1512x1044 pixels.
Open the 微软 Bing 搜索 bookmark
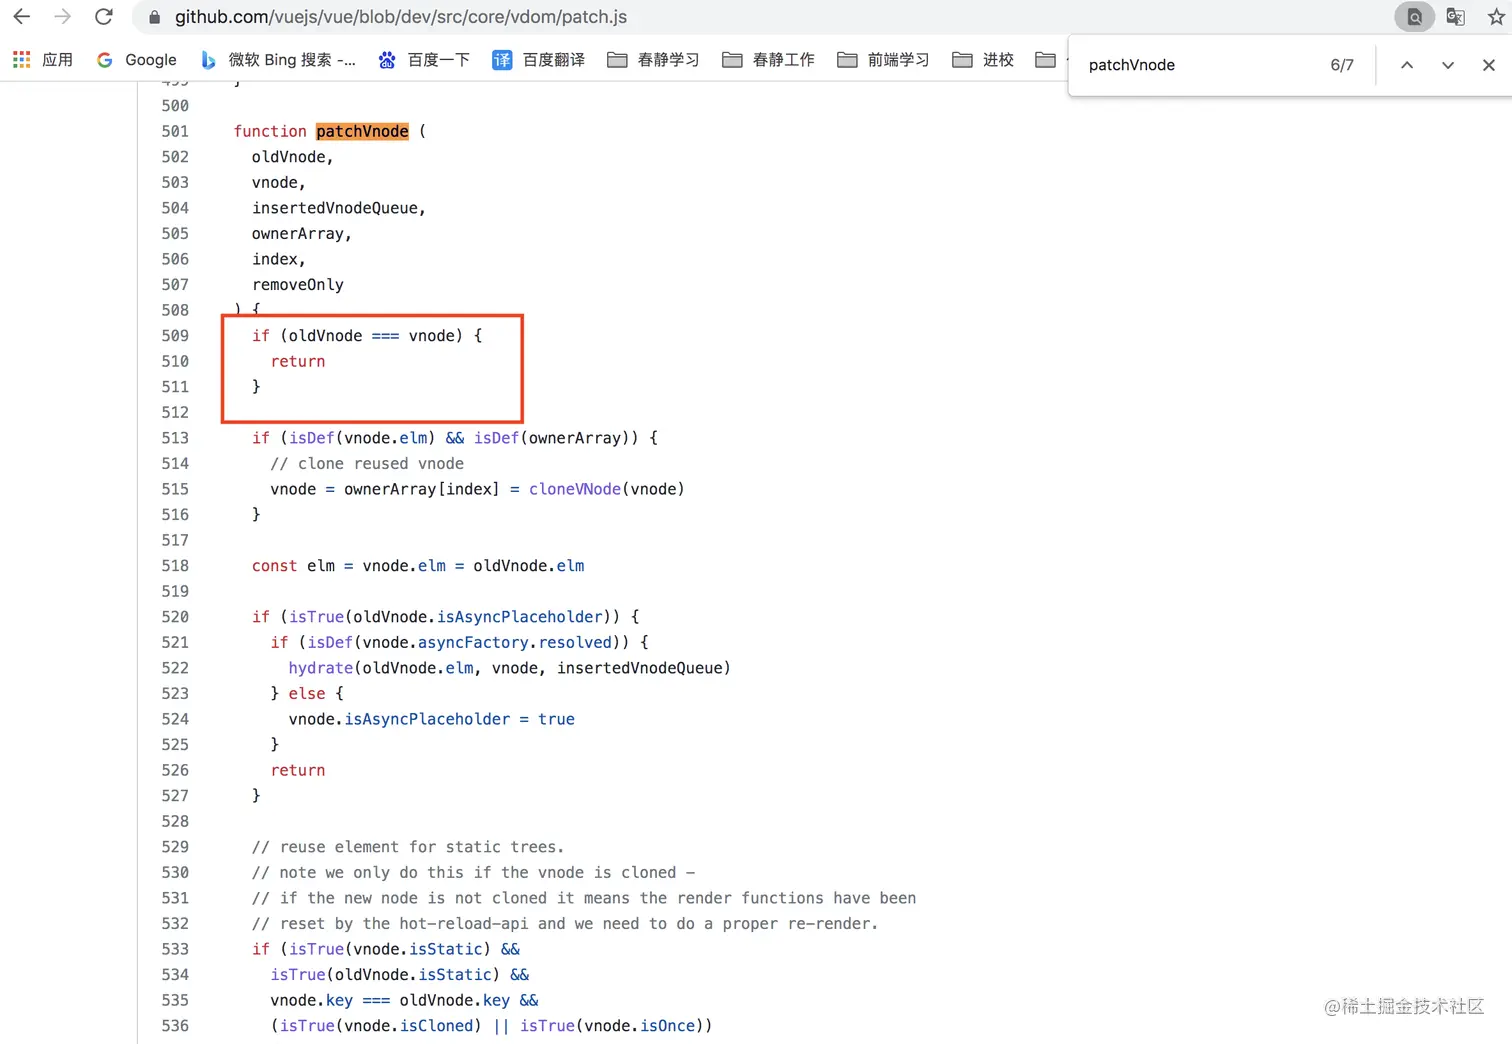pos(278,60)
